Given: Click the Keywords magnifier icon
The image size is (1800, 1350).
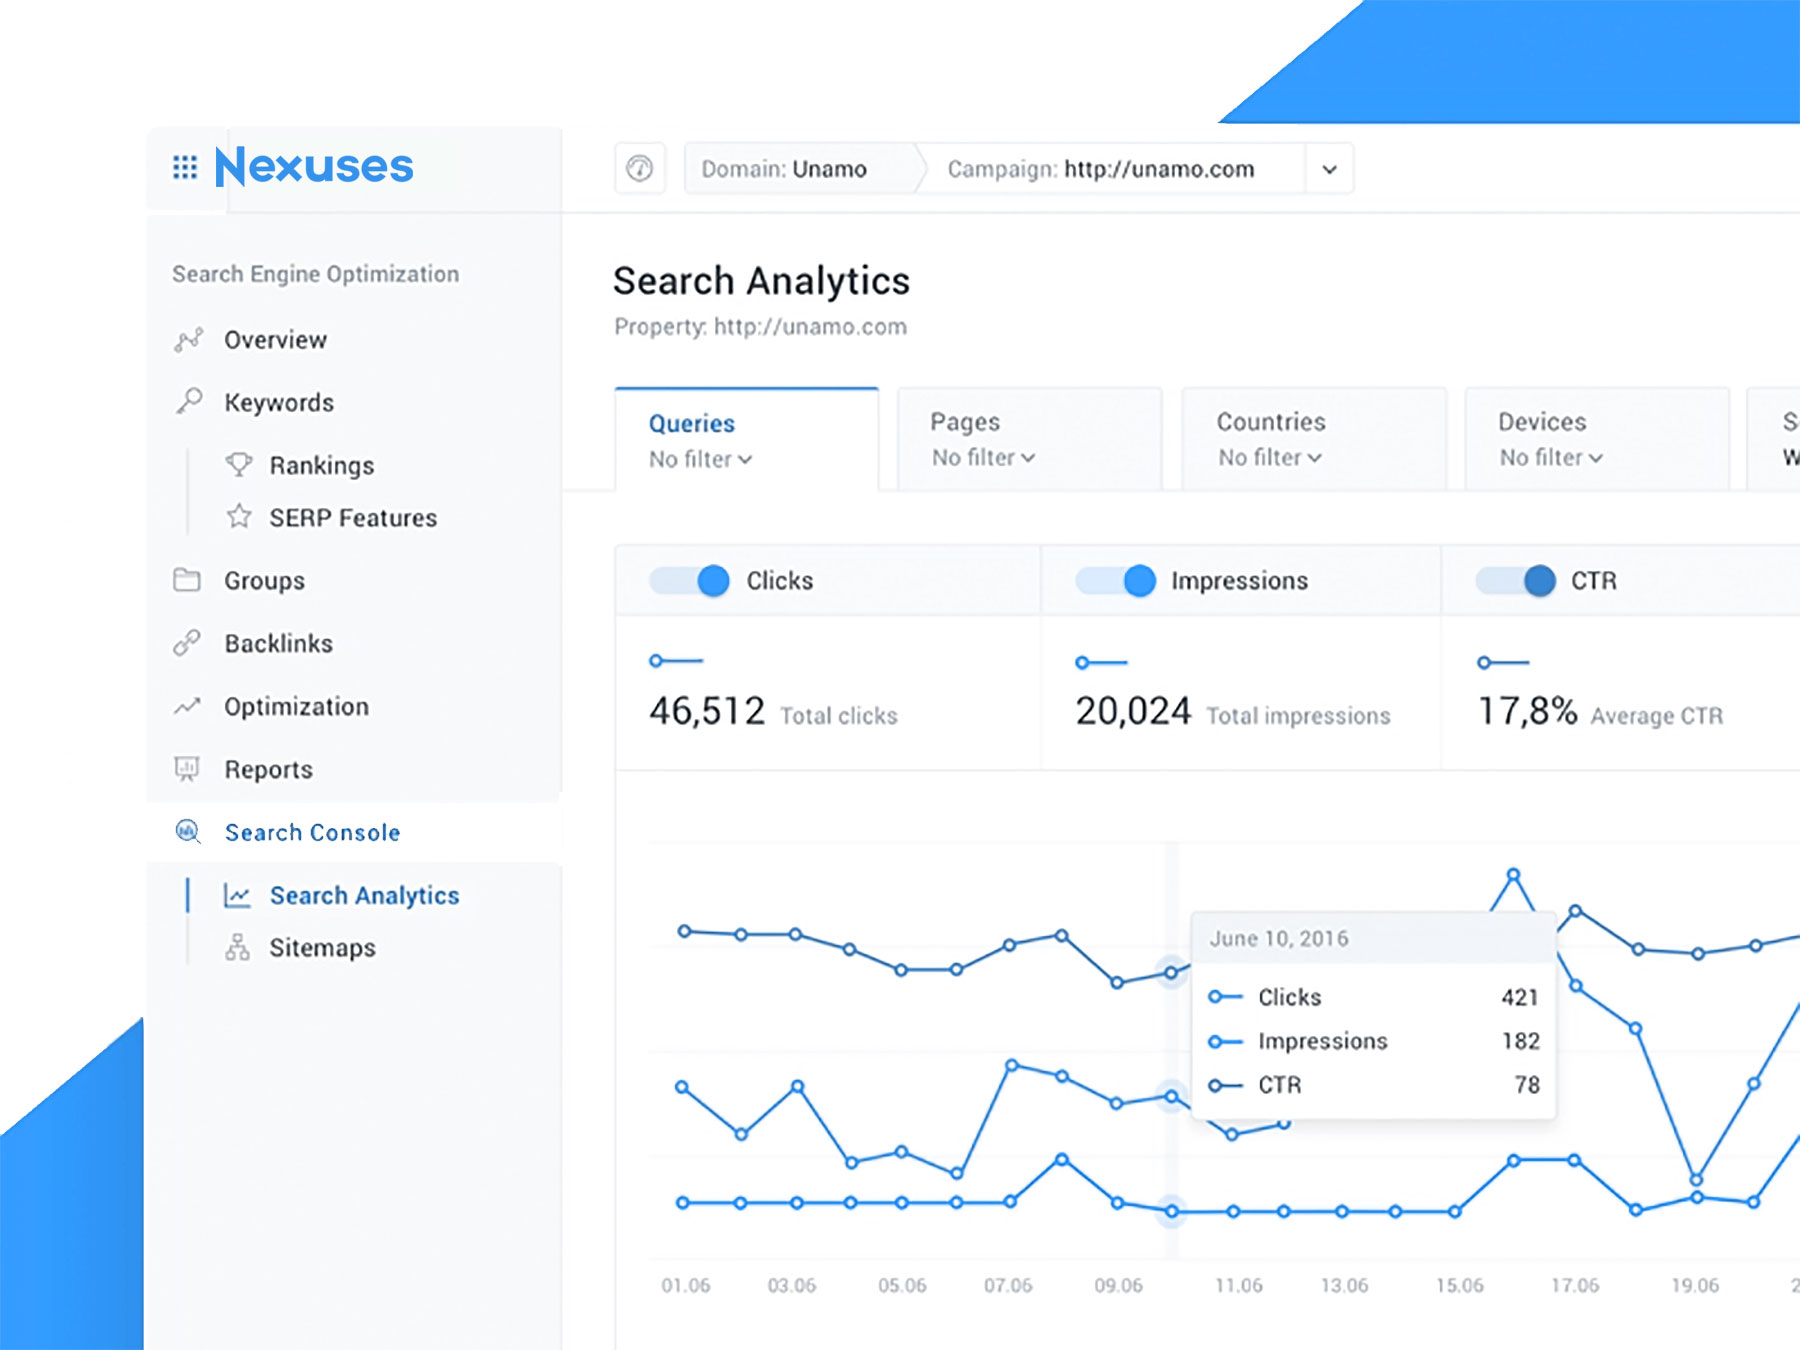Looking at the screenshot, I should tap(188, 402).
